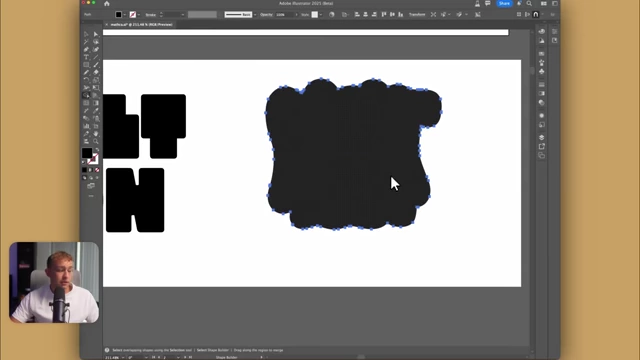640x360 pixels.
Task: Select the Type tool
Action: 86,57
